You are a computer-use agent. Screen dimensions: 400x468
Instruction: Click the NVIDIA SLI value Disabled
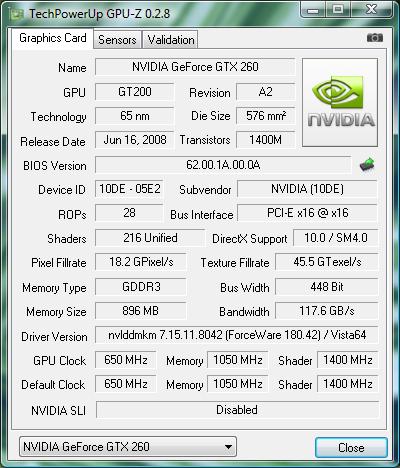coord(237,410)
